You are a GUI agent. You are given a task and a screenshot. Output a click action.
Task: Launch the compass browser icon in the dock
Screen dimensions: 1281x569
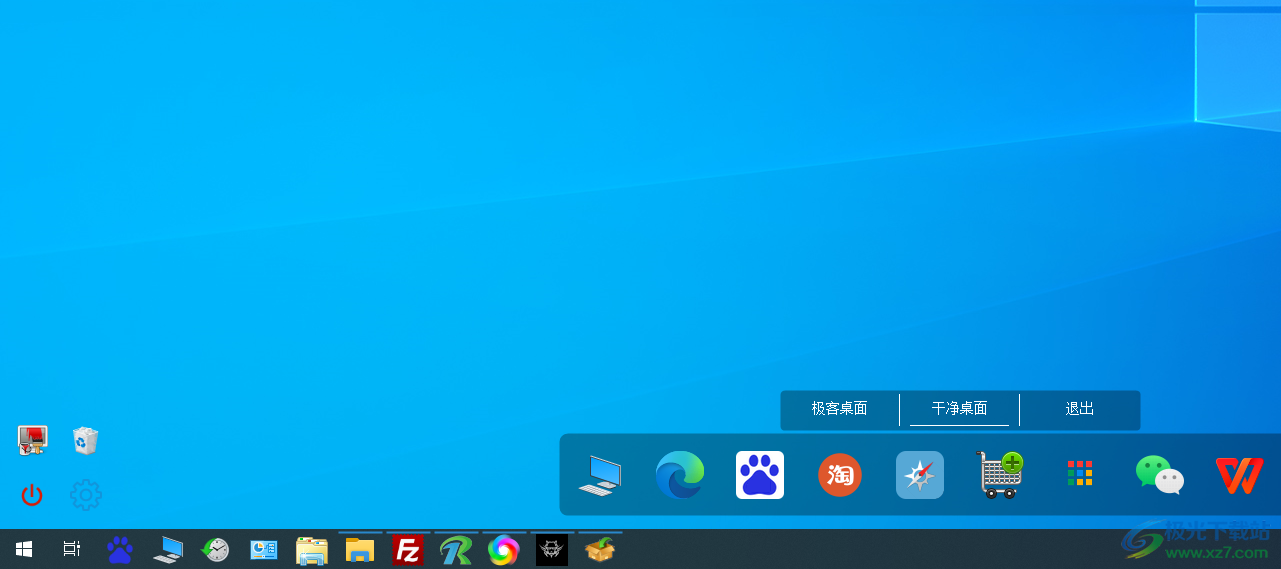click(x=920, y=475)
